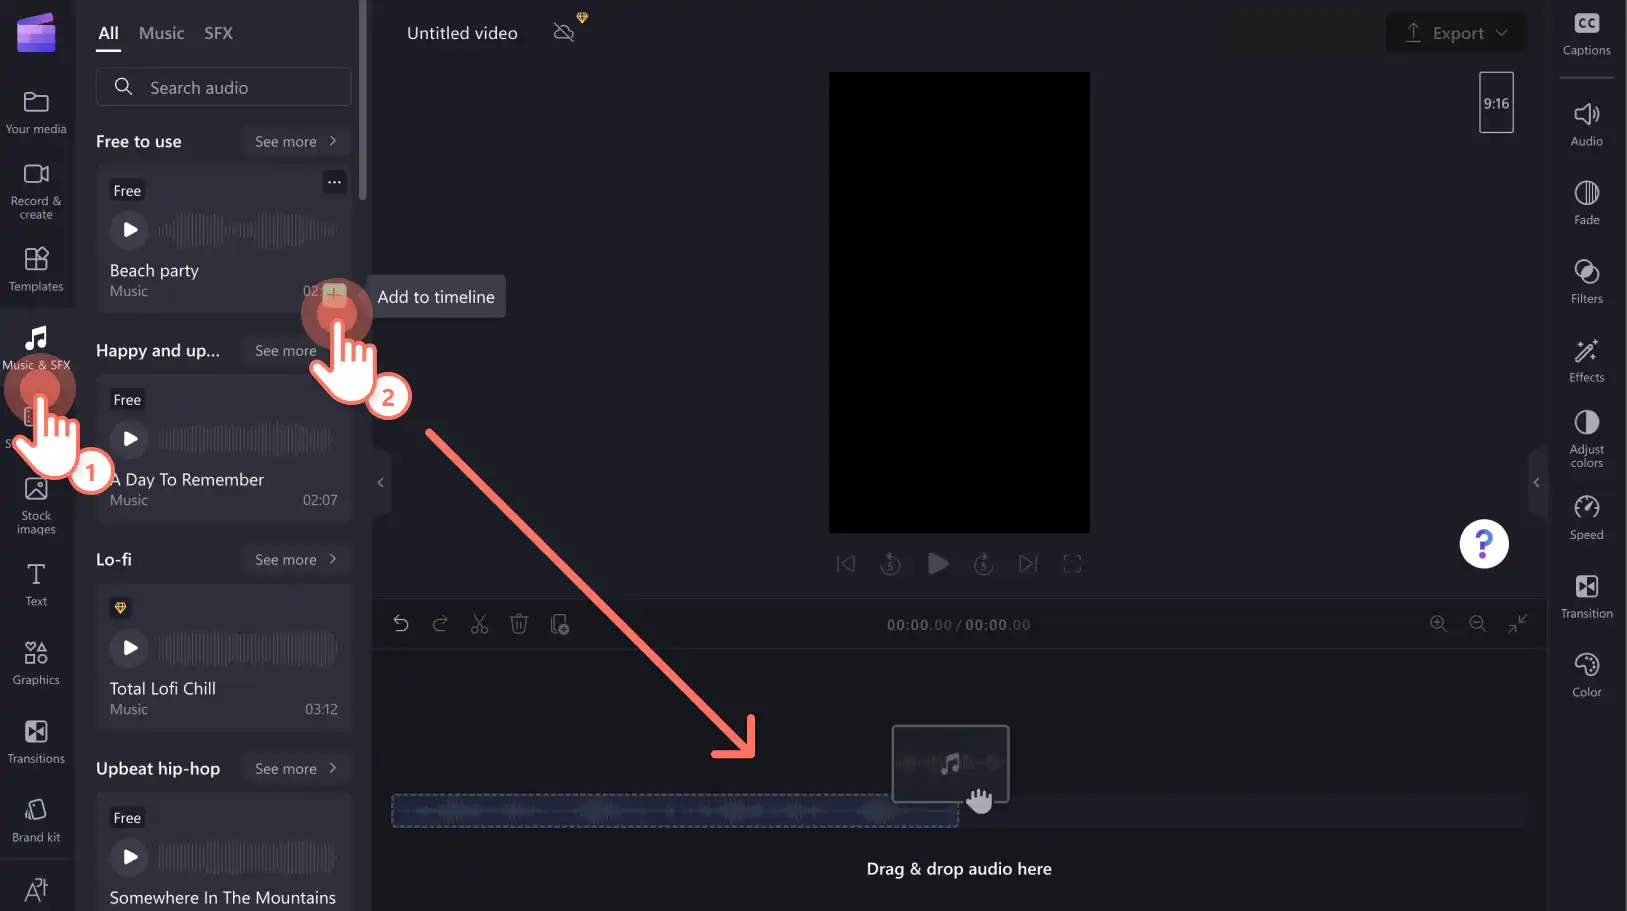The width and height of the screenshot is (1627, 911).
Task: Click the split scissors icon in the timeline toolbar
Action: click(480, 625)
